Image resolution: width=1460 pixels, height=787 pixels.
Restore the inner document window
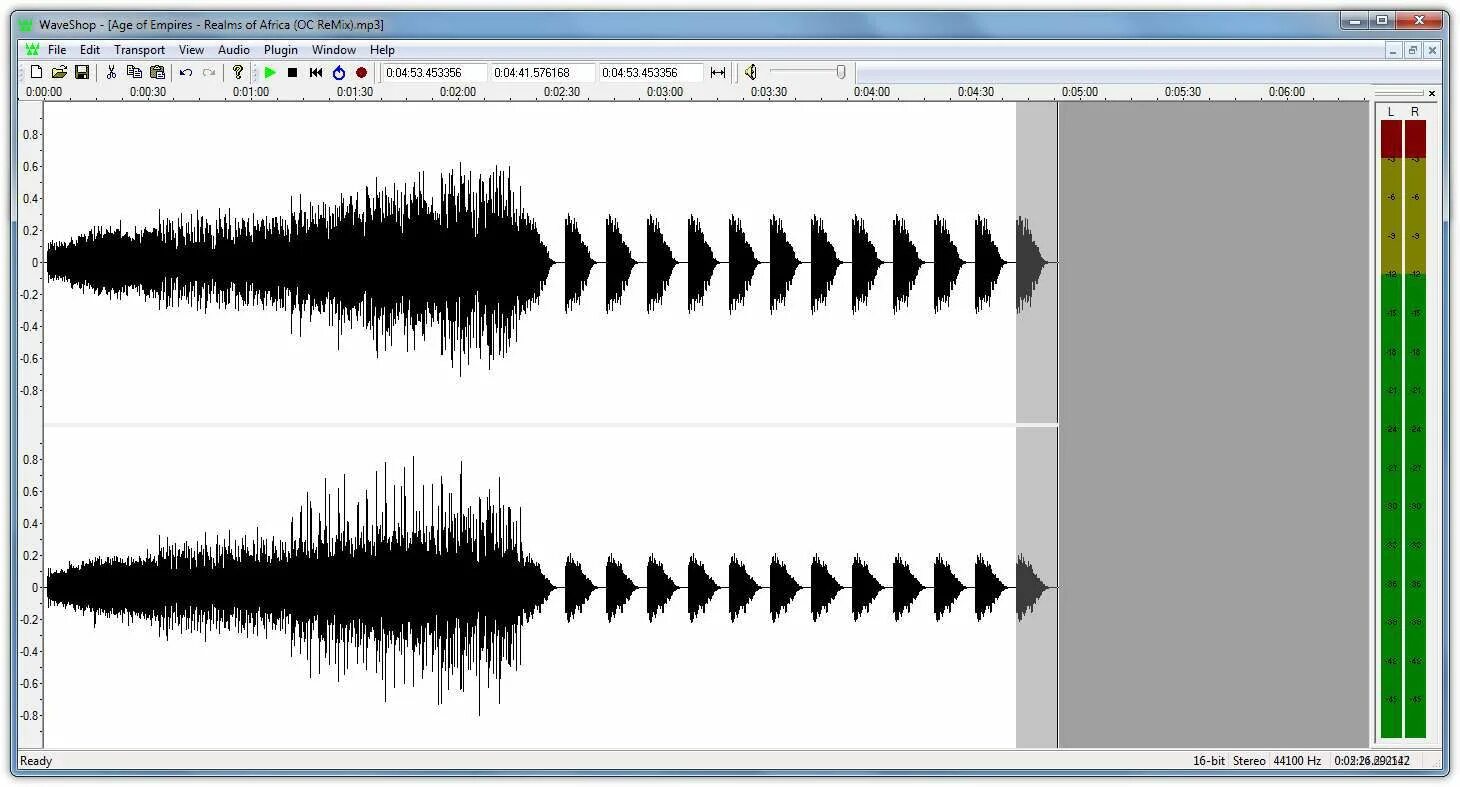pyautogui.click(x=1413, y=50)
